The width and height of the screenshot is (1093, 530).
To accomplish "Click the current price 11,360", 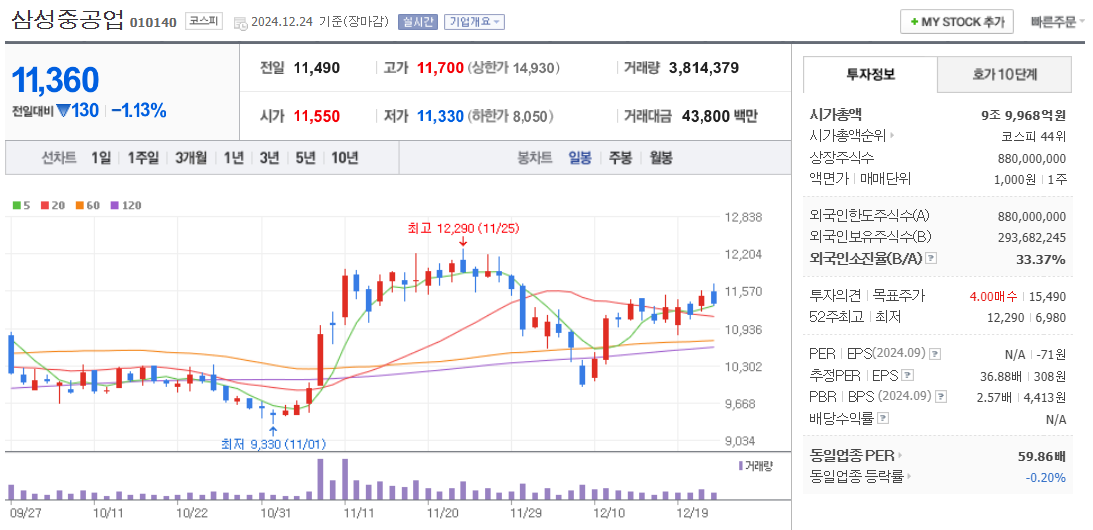I will (x=56, y=81).
